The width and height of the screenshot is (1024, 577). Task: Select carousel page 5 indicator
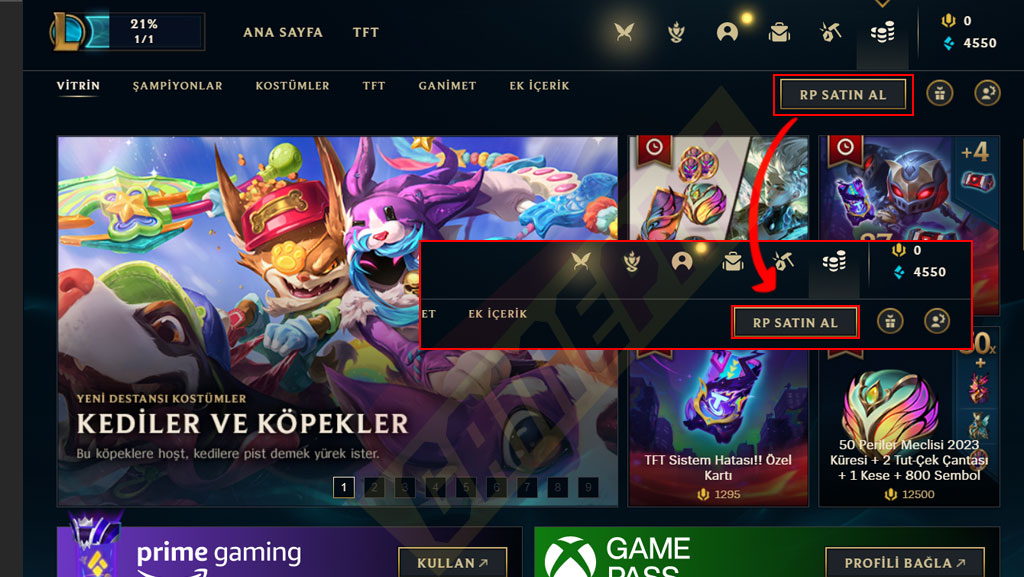click(466, 487)
